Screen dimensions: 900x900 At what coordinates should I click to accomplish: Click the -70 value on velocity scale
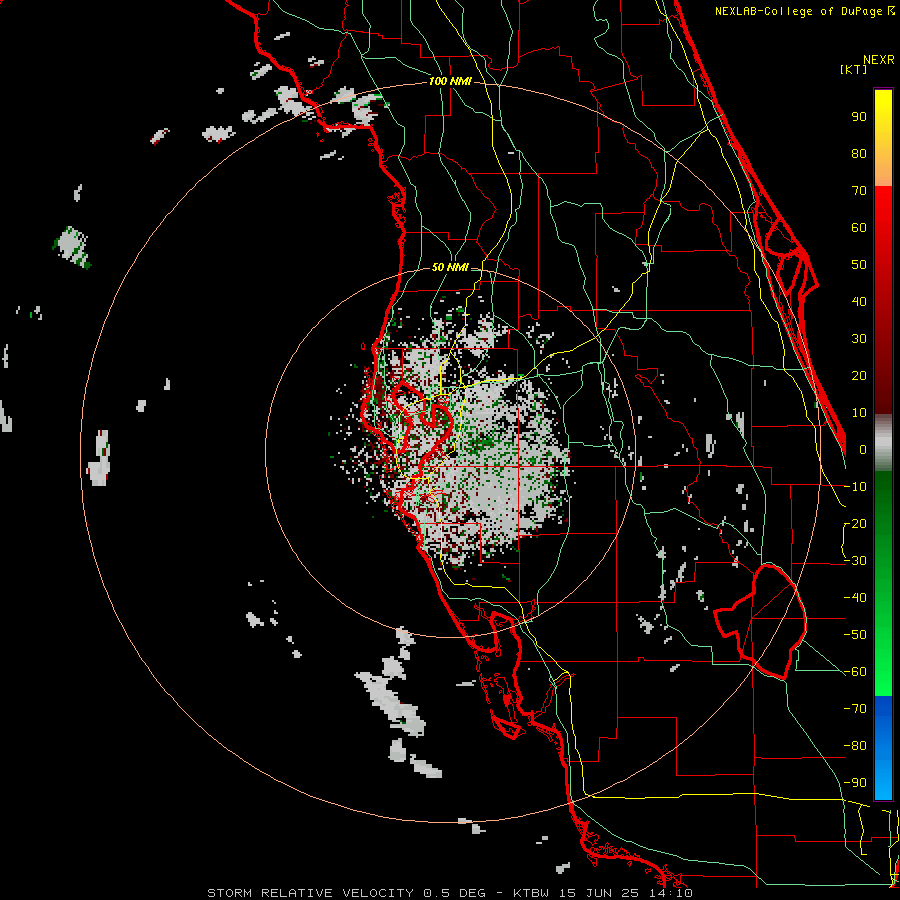pos(855,709)
